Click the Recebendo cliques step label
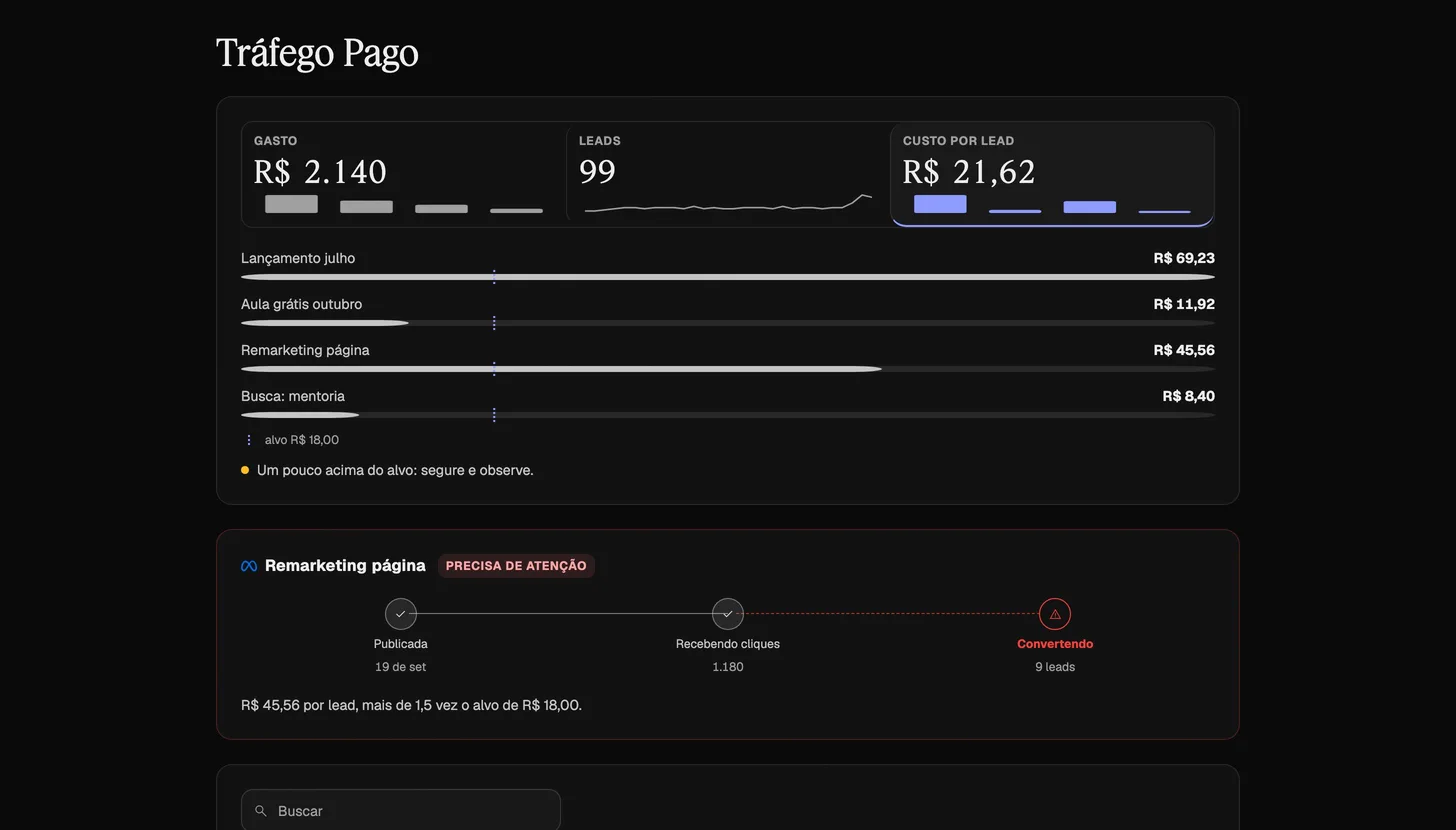The height and width of the screenshot is (830, 1456). click(728, 644)
